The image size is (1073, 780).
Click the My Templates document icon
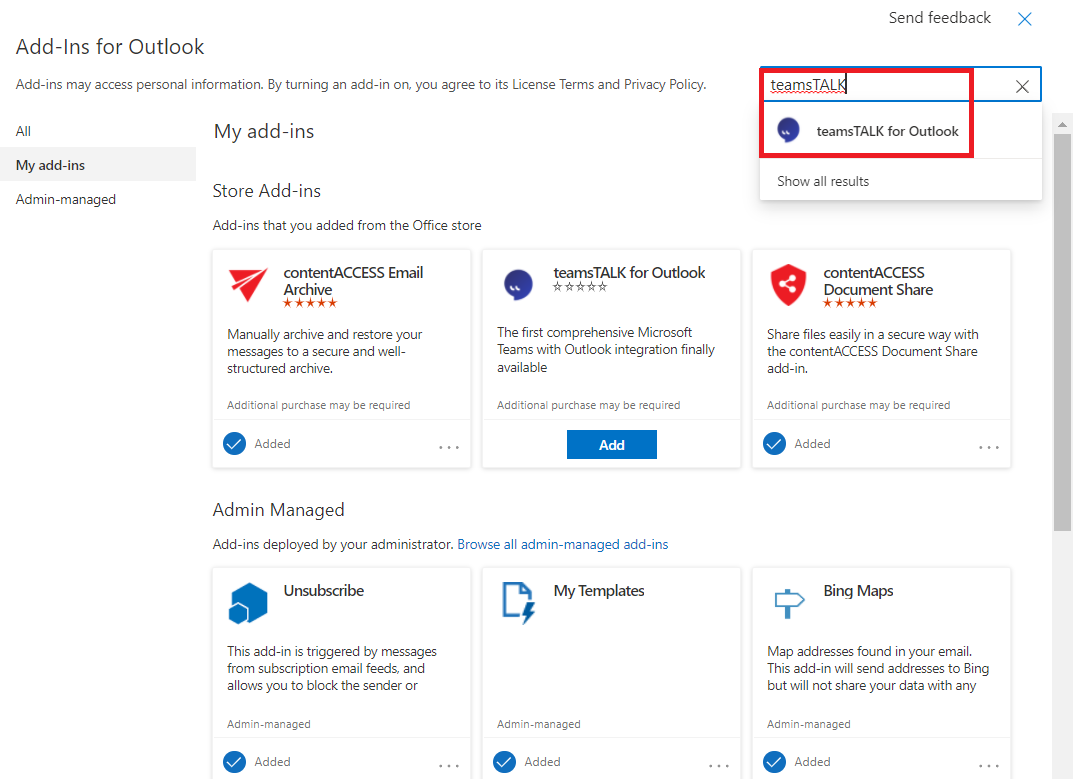tap(518, 603)
